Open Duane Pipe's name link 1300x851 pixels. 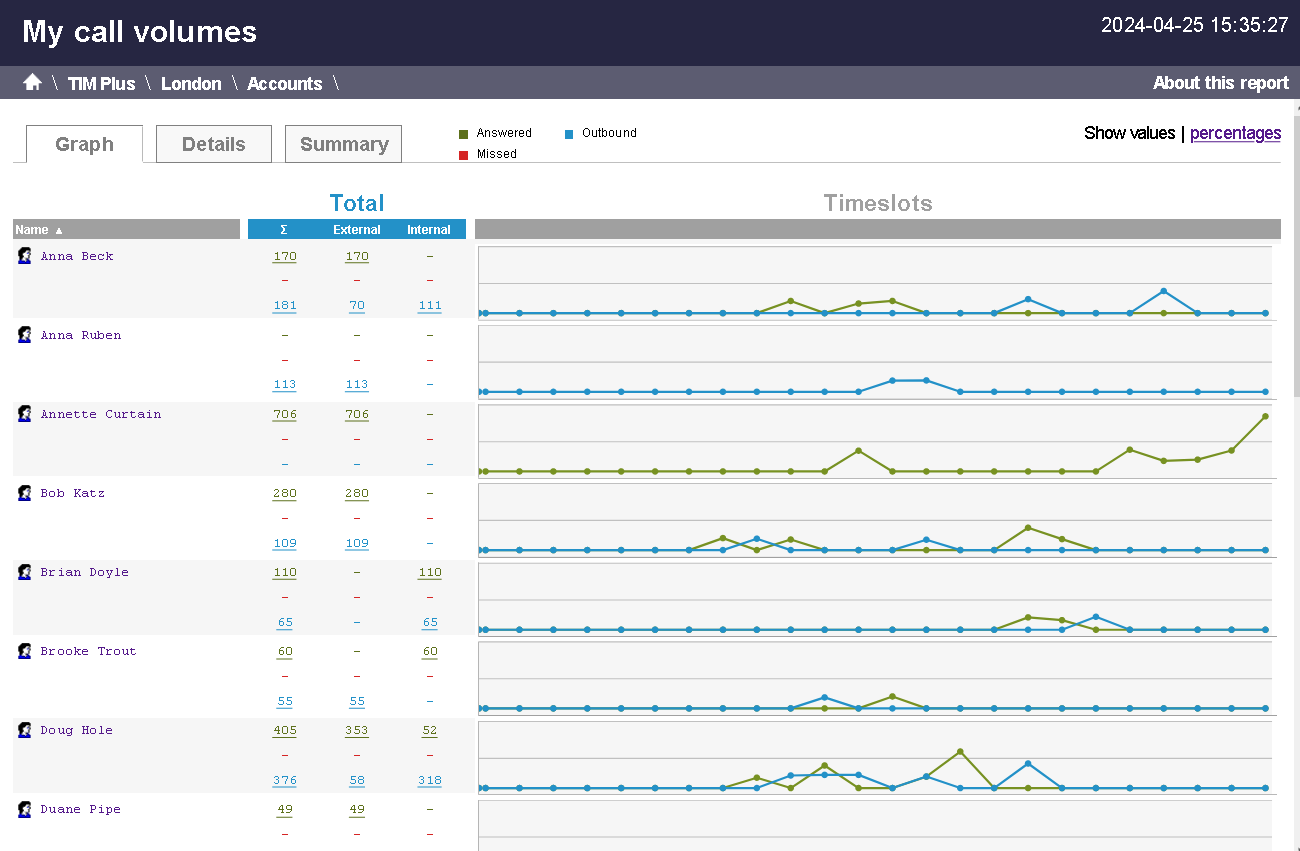pyautogui.click(x=80, y=809)
